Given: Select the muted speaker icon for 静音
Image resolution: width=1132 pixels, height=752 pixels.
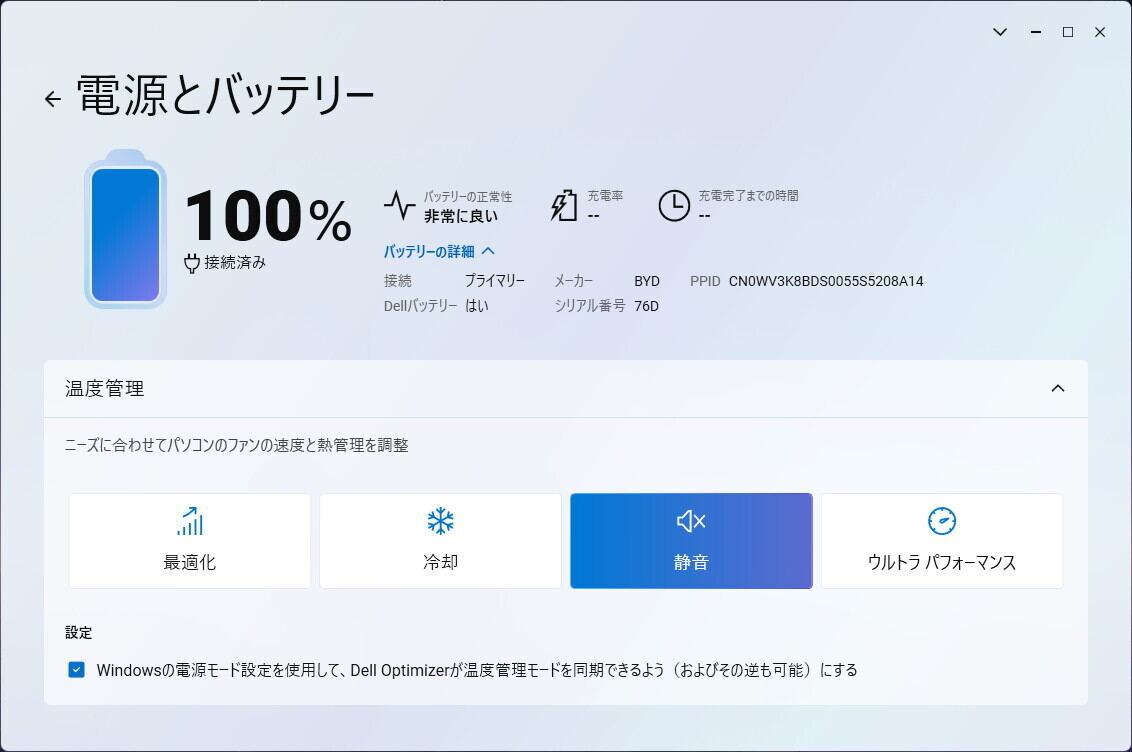Looking at the screenshot, I should pyautogui.click(x=691, y=521).
